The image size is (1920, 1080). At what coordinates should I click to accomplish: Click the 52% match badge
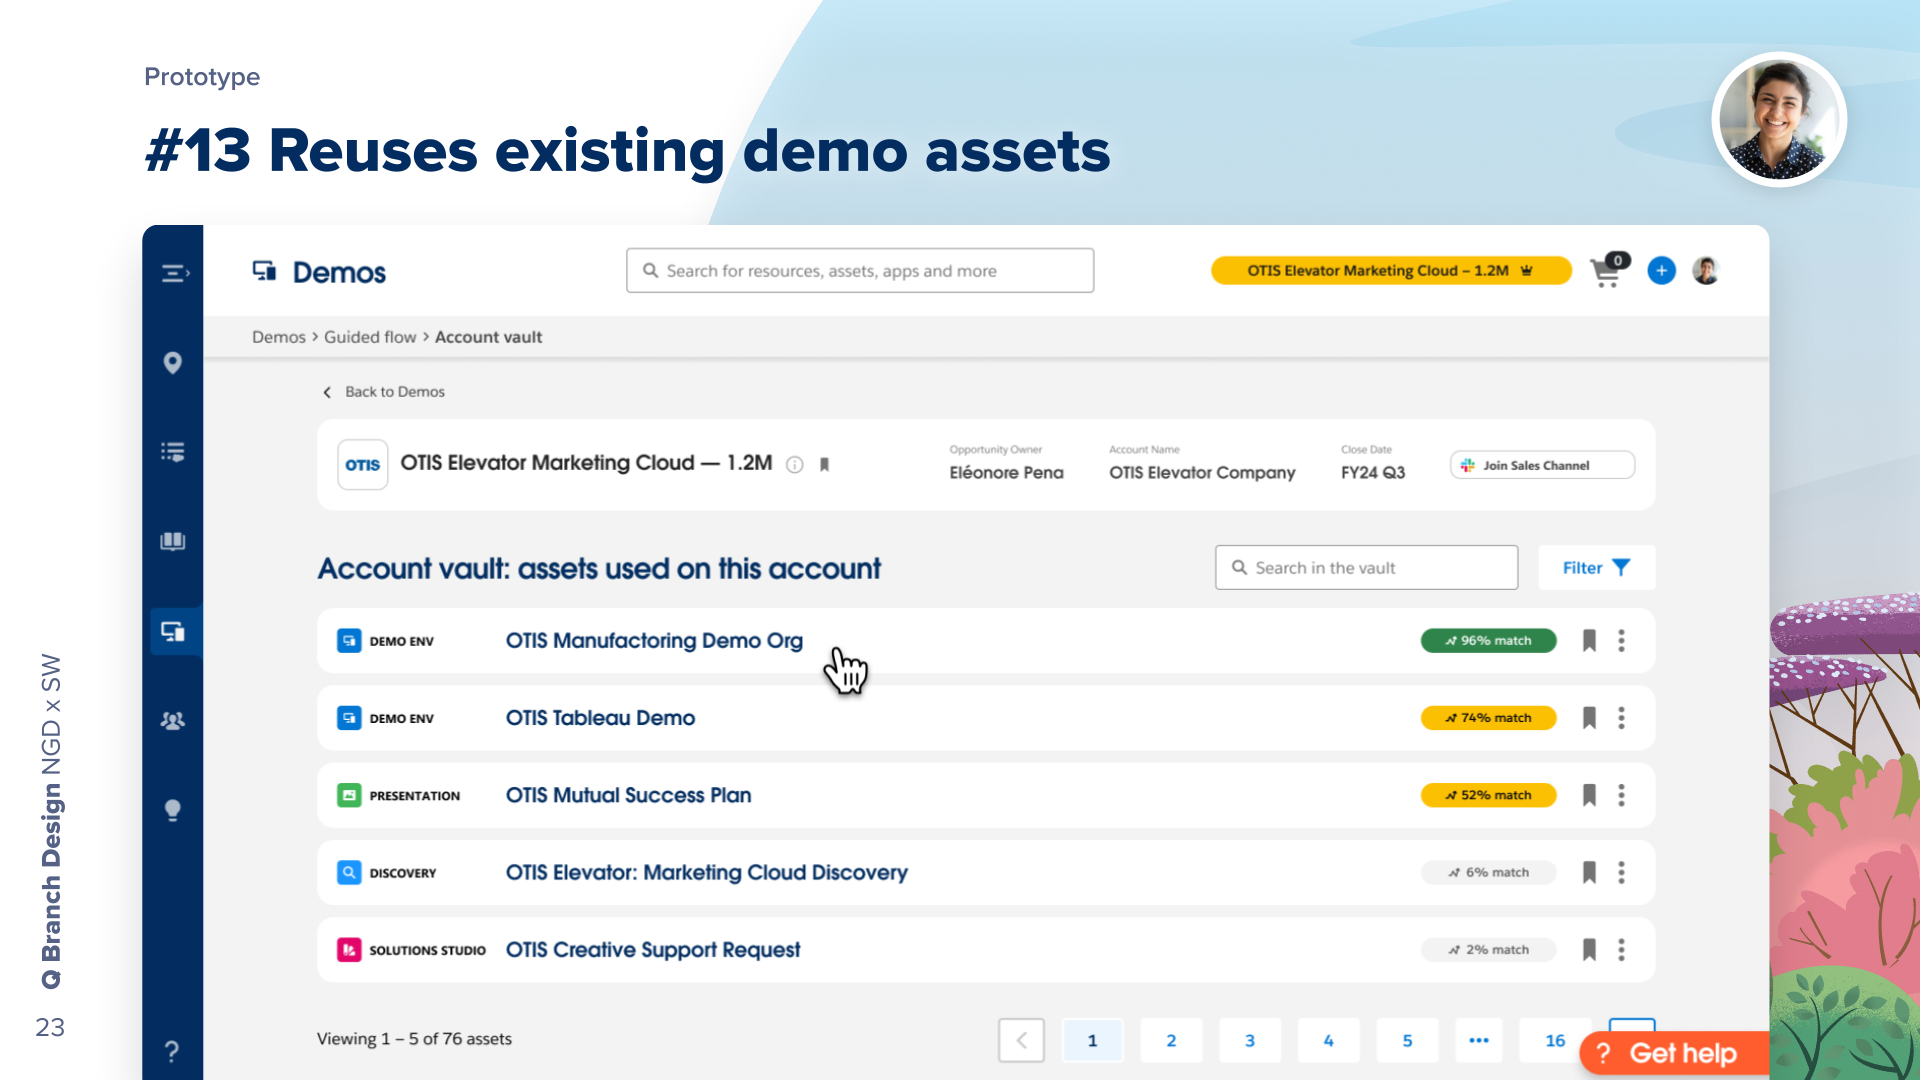pyautogui.click(x=1488, y=795)
